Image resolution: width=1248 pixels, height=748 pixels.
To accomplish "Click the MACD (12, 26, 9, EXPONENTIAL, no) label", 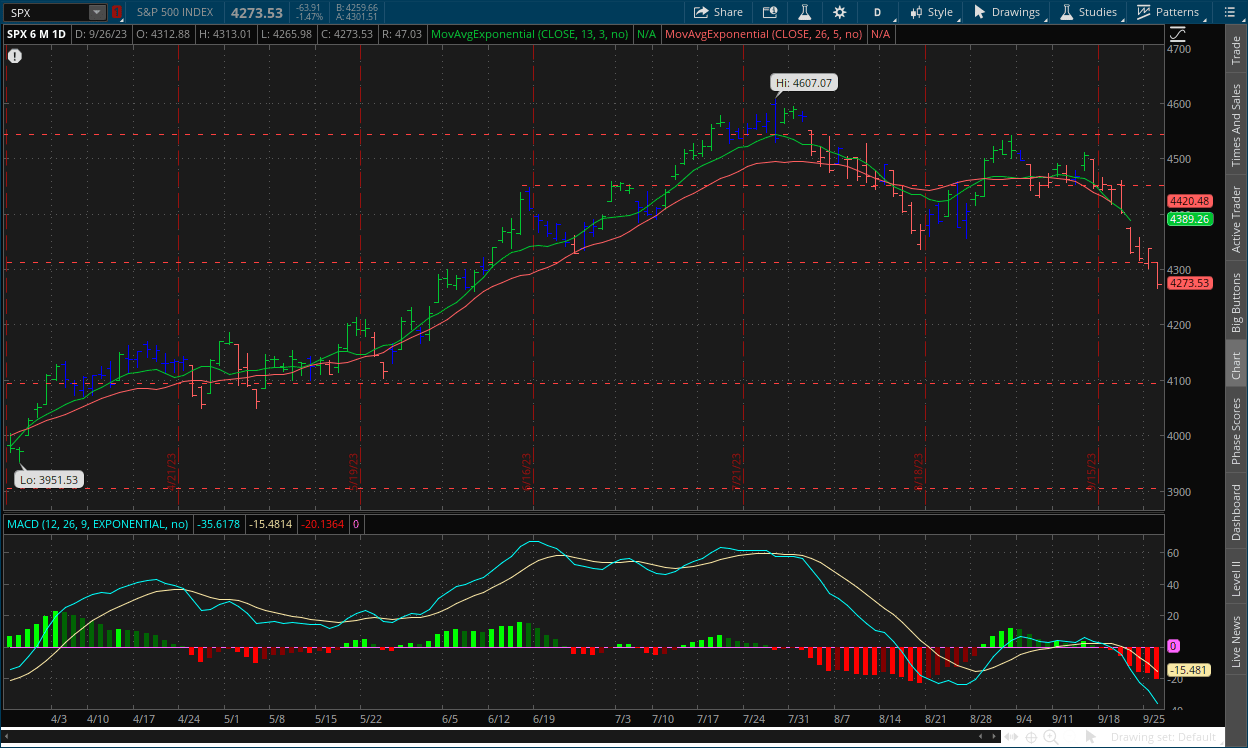I will point(98,524).
